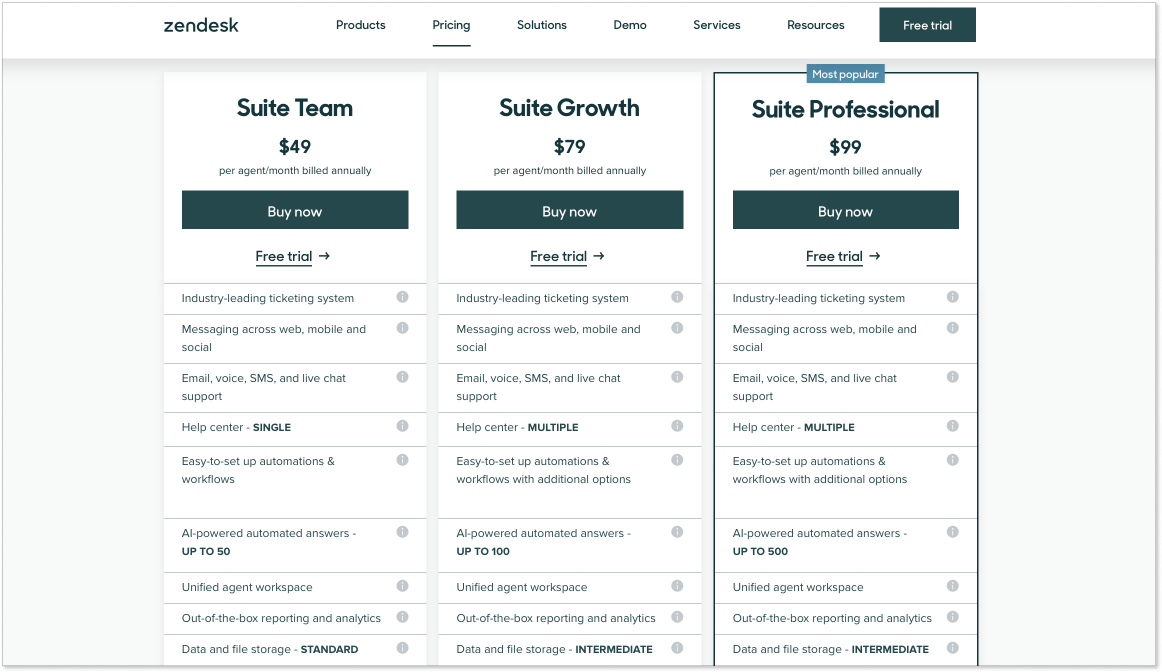This screenshot has width=1162, height=672.
Task: Show info for Suite Growth reporting and analytics
Action: [x=677, y=617]
